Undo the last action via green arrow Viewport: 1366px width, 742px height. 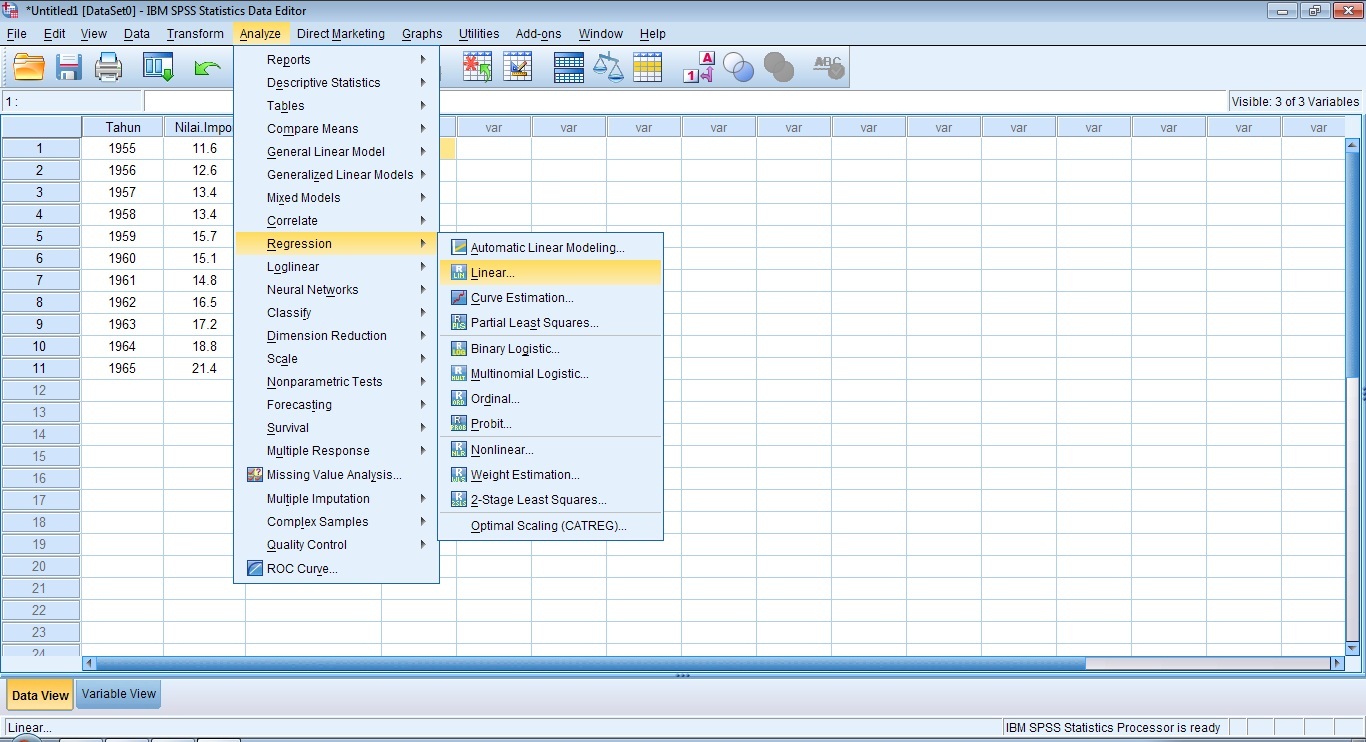(207, 68)
